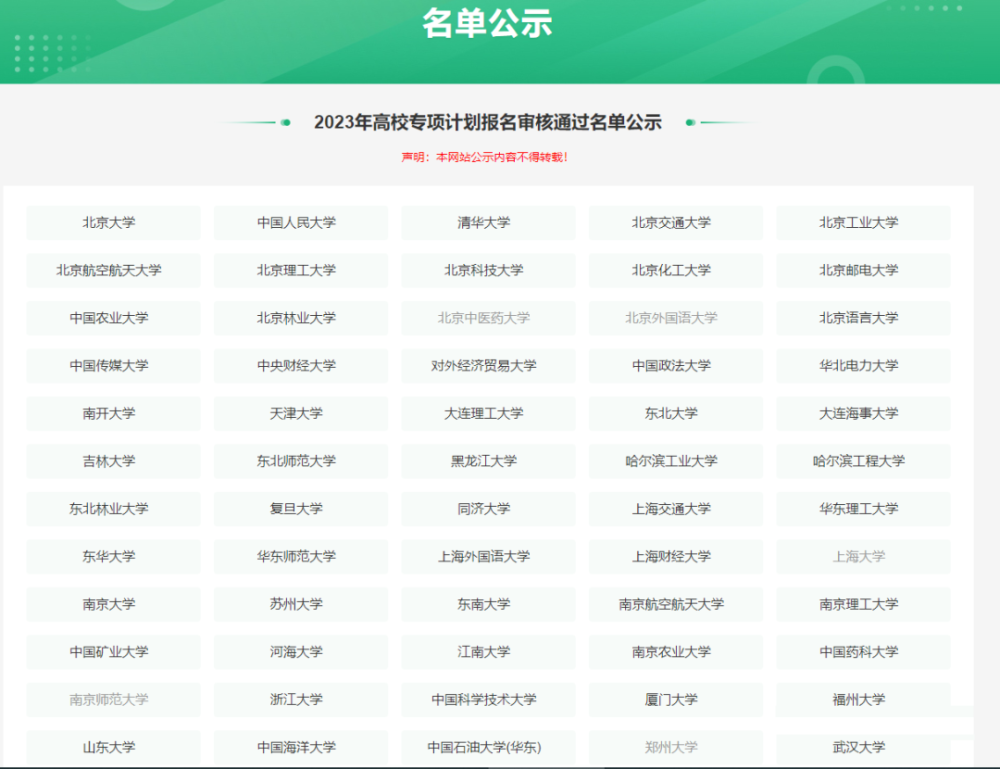Click 北京科技大学
1000x769 pixels.
coord(489,270)
